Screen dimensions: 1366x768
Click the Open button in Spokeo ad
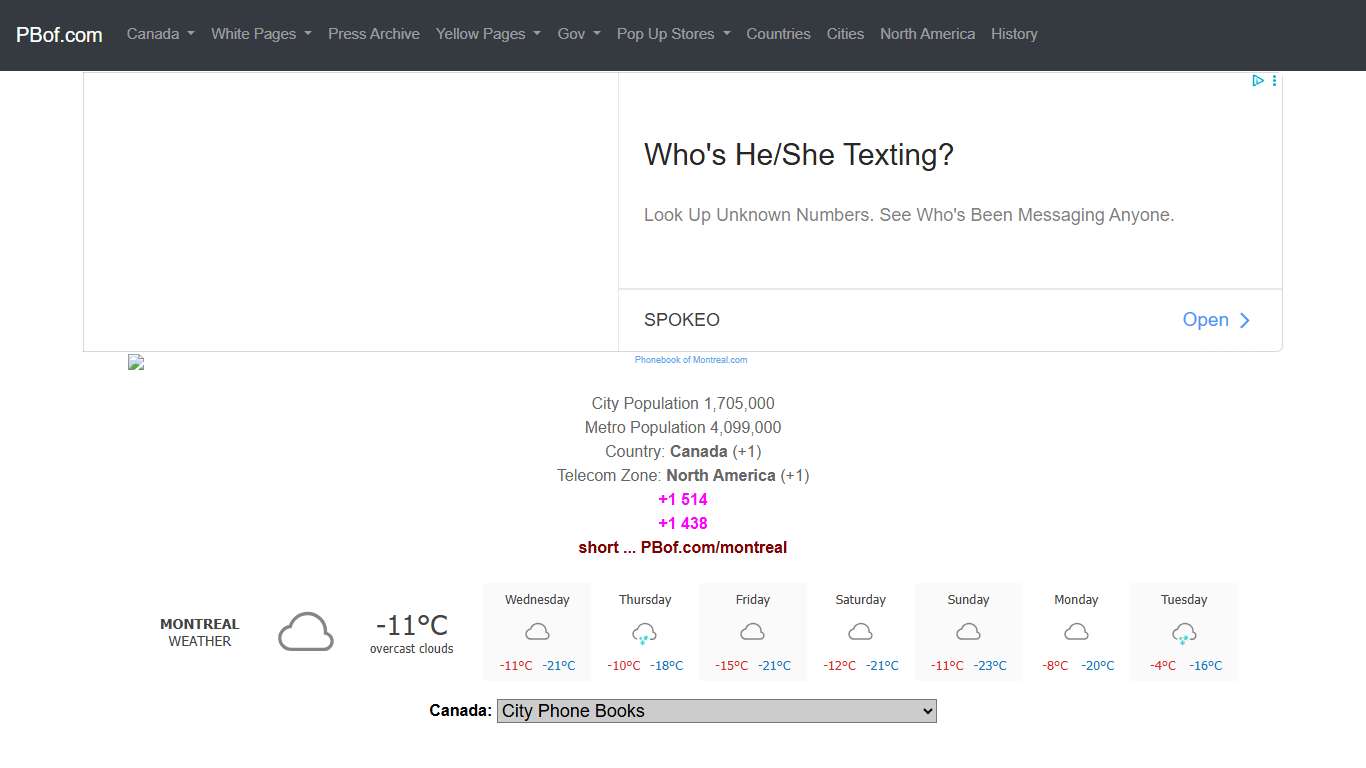click(x=1216, y=320)
